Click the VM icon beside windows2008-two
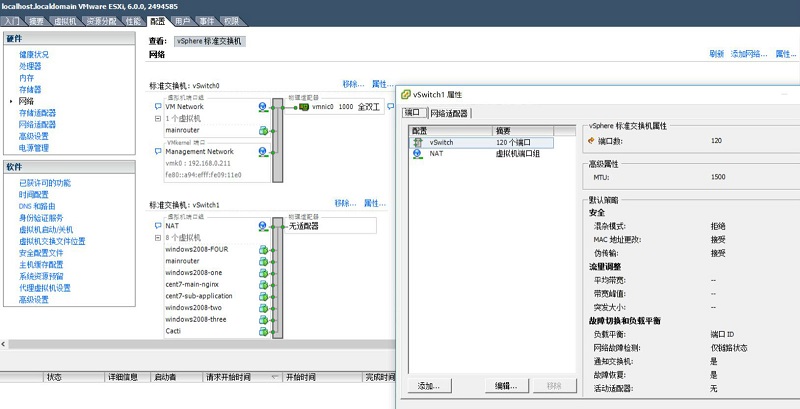 263,309
